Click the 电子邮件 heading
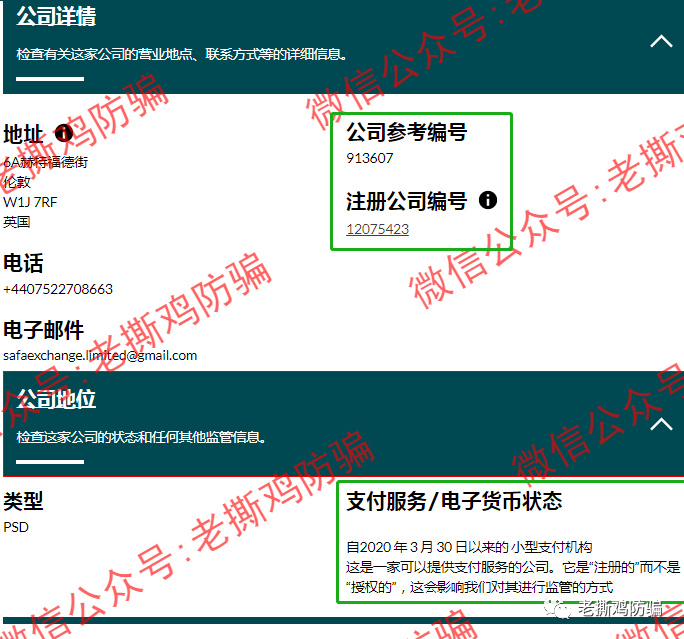The image size is (684, 639). coord(43,330)
